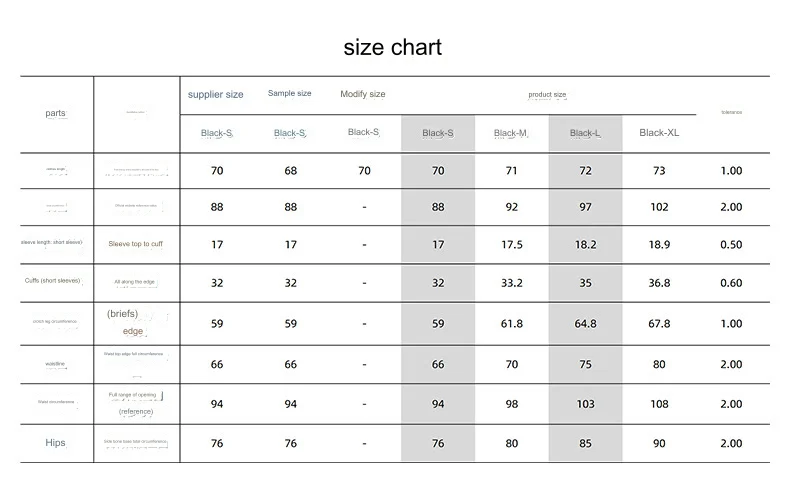
Task: Select the sample size value 68
Action: pyautogui.click(x=291, y=171)
